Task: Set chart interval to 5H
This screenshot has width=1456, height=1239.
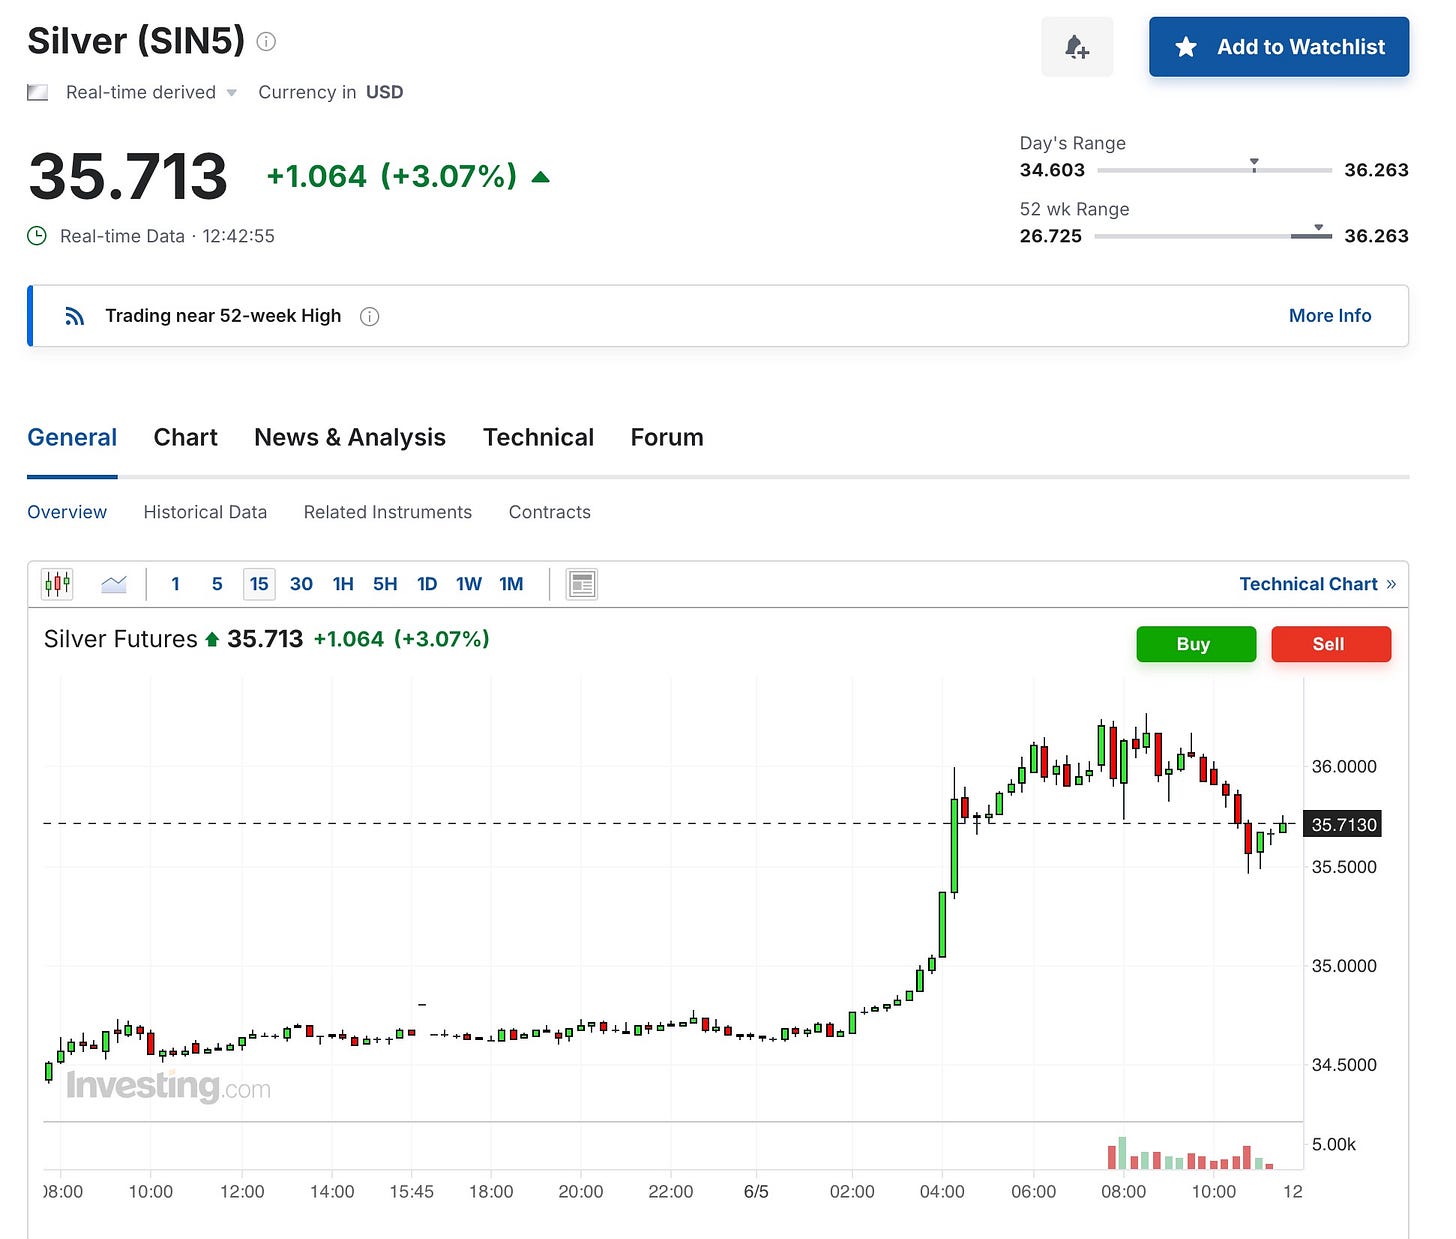Action: tap(385, 584)
